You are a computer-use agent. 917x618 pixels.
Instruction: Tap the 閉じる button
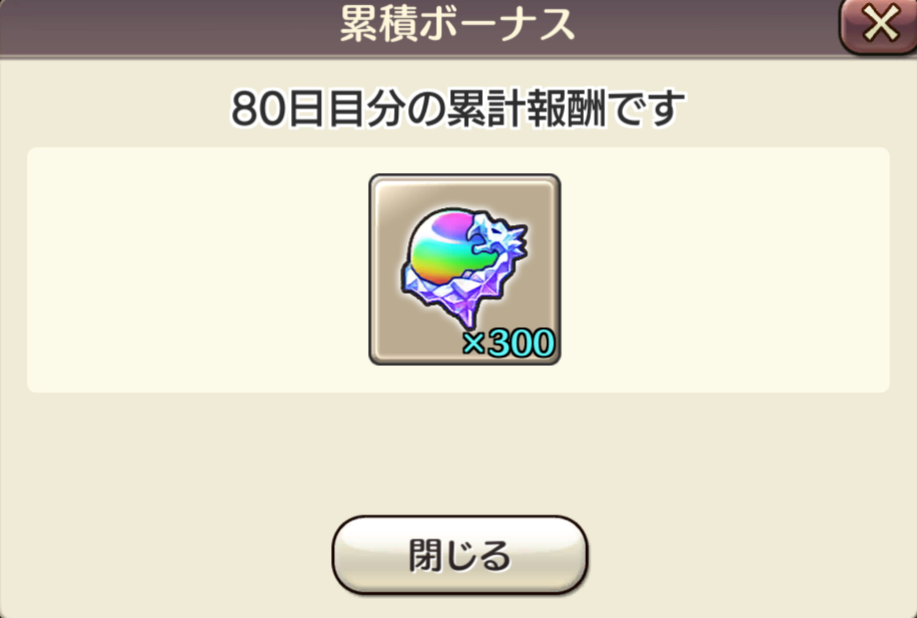460,555
